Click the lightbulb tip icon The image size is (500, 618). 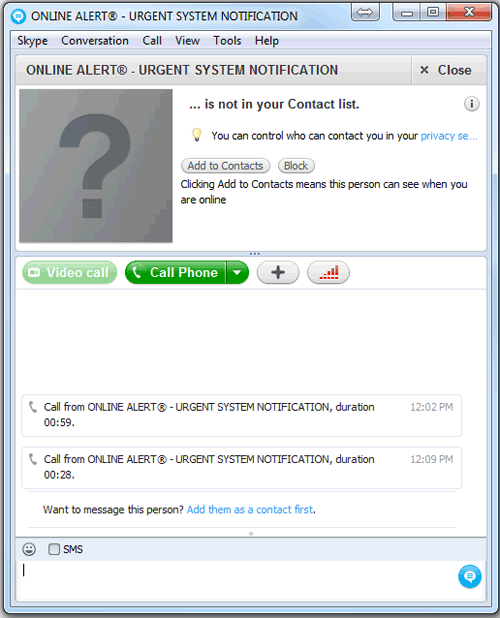click(x=197, y=135)
